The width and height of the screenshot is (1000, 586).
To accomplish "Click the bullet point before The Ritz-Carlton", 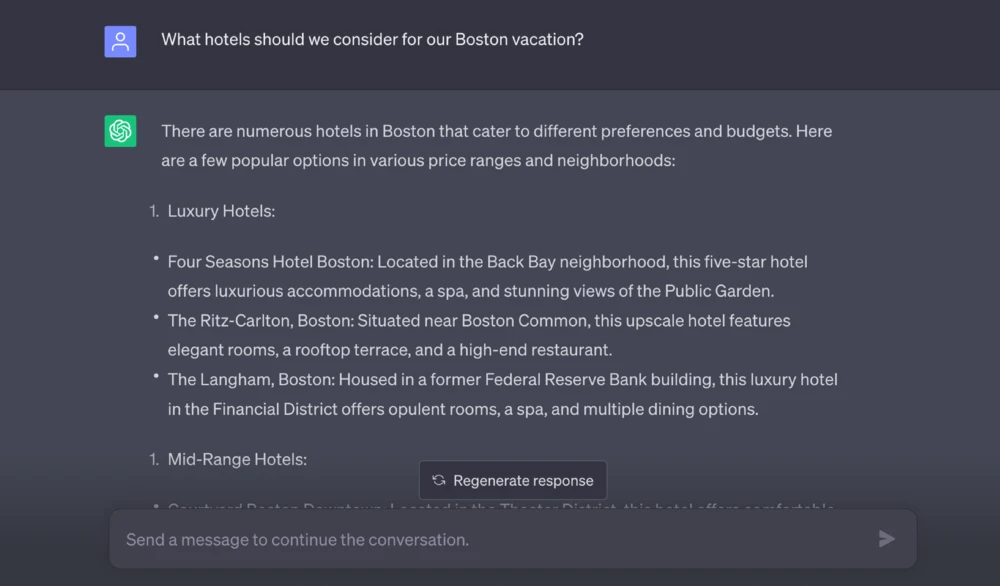I will (156, 318).
